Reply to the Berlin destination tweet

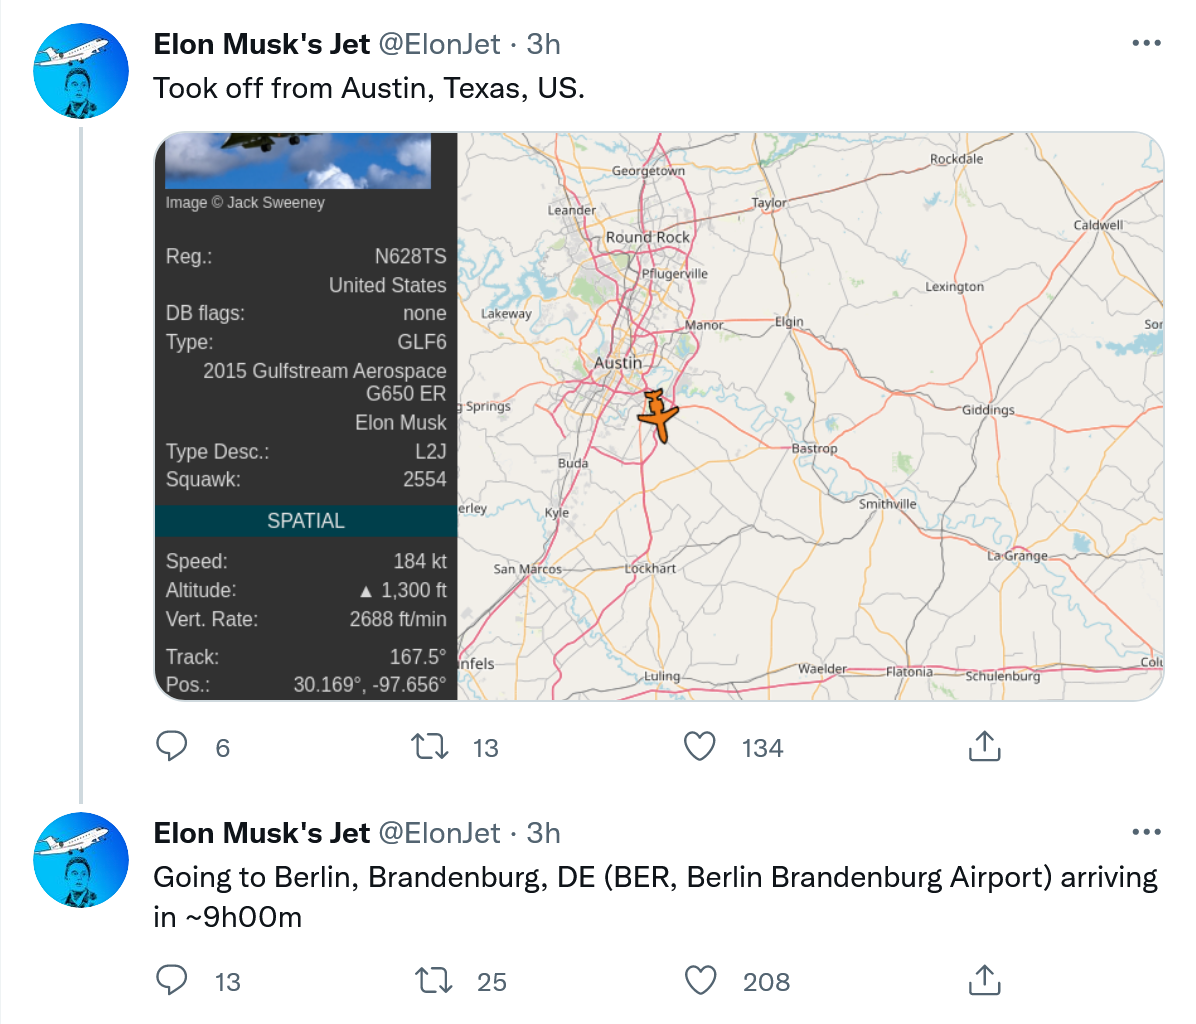coord(172,980)
